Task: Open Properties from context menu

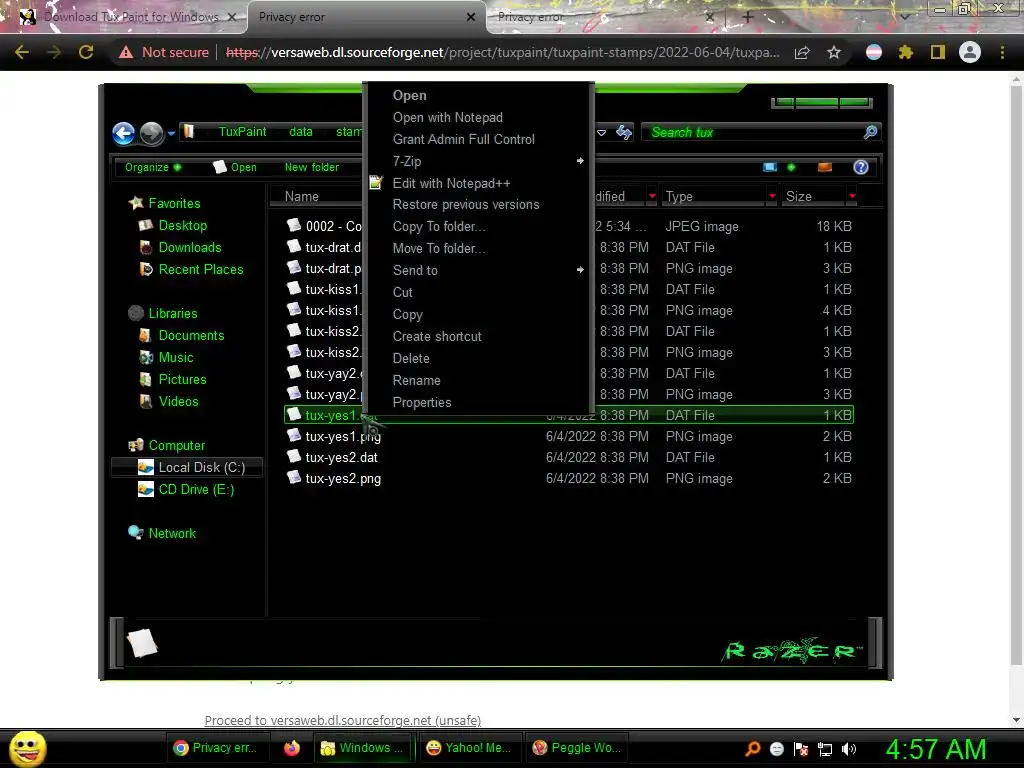Action: (x=422, y=402)
